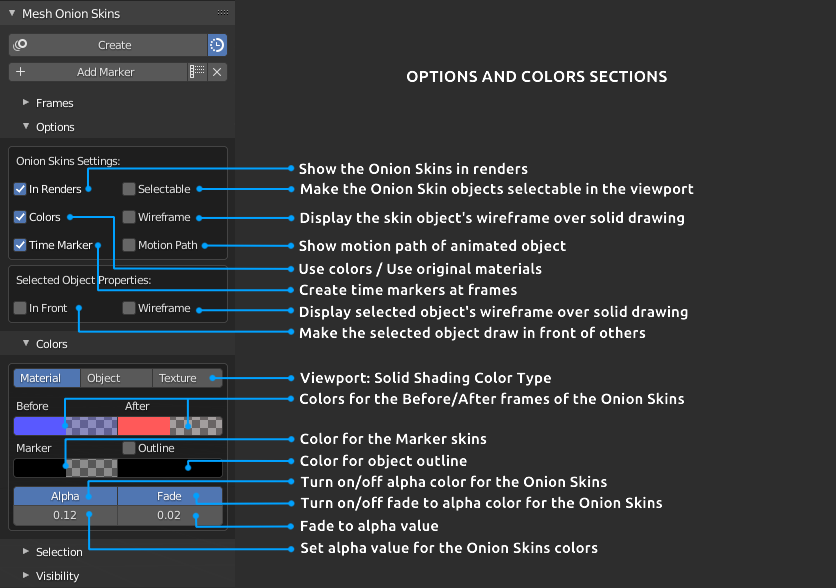Switch shading color type to Object

point(116,378)
